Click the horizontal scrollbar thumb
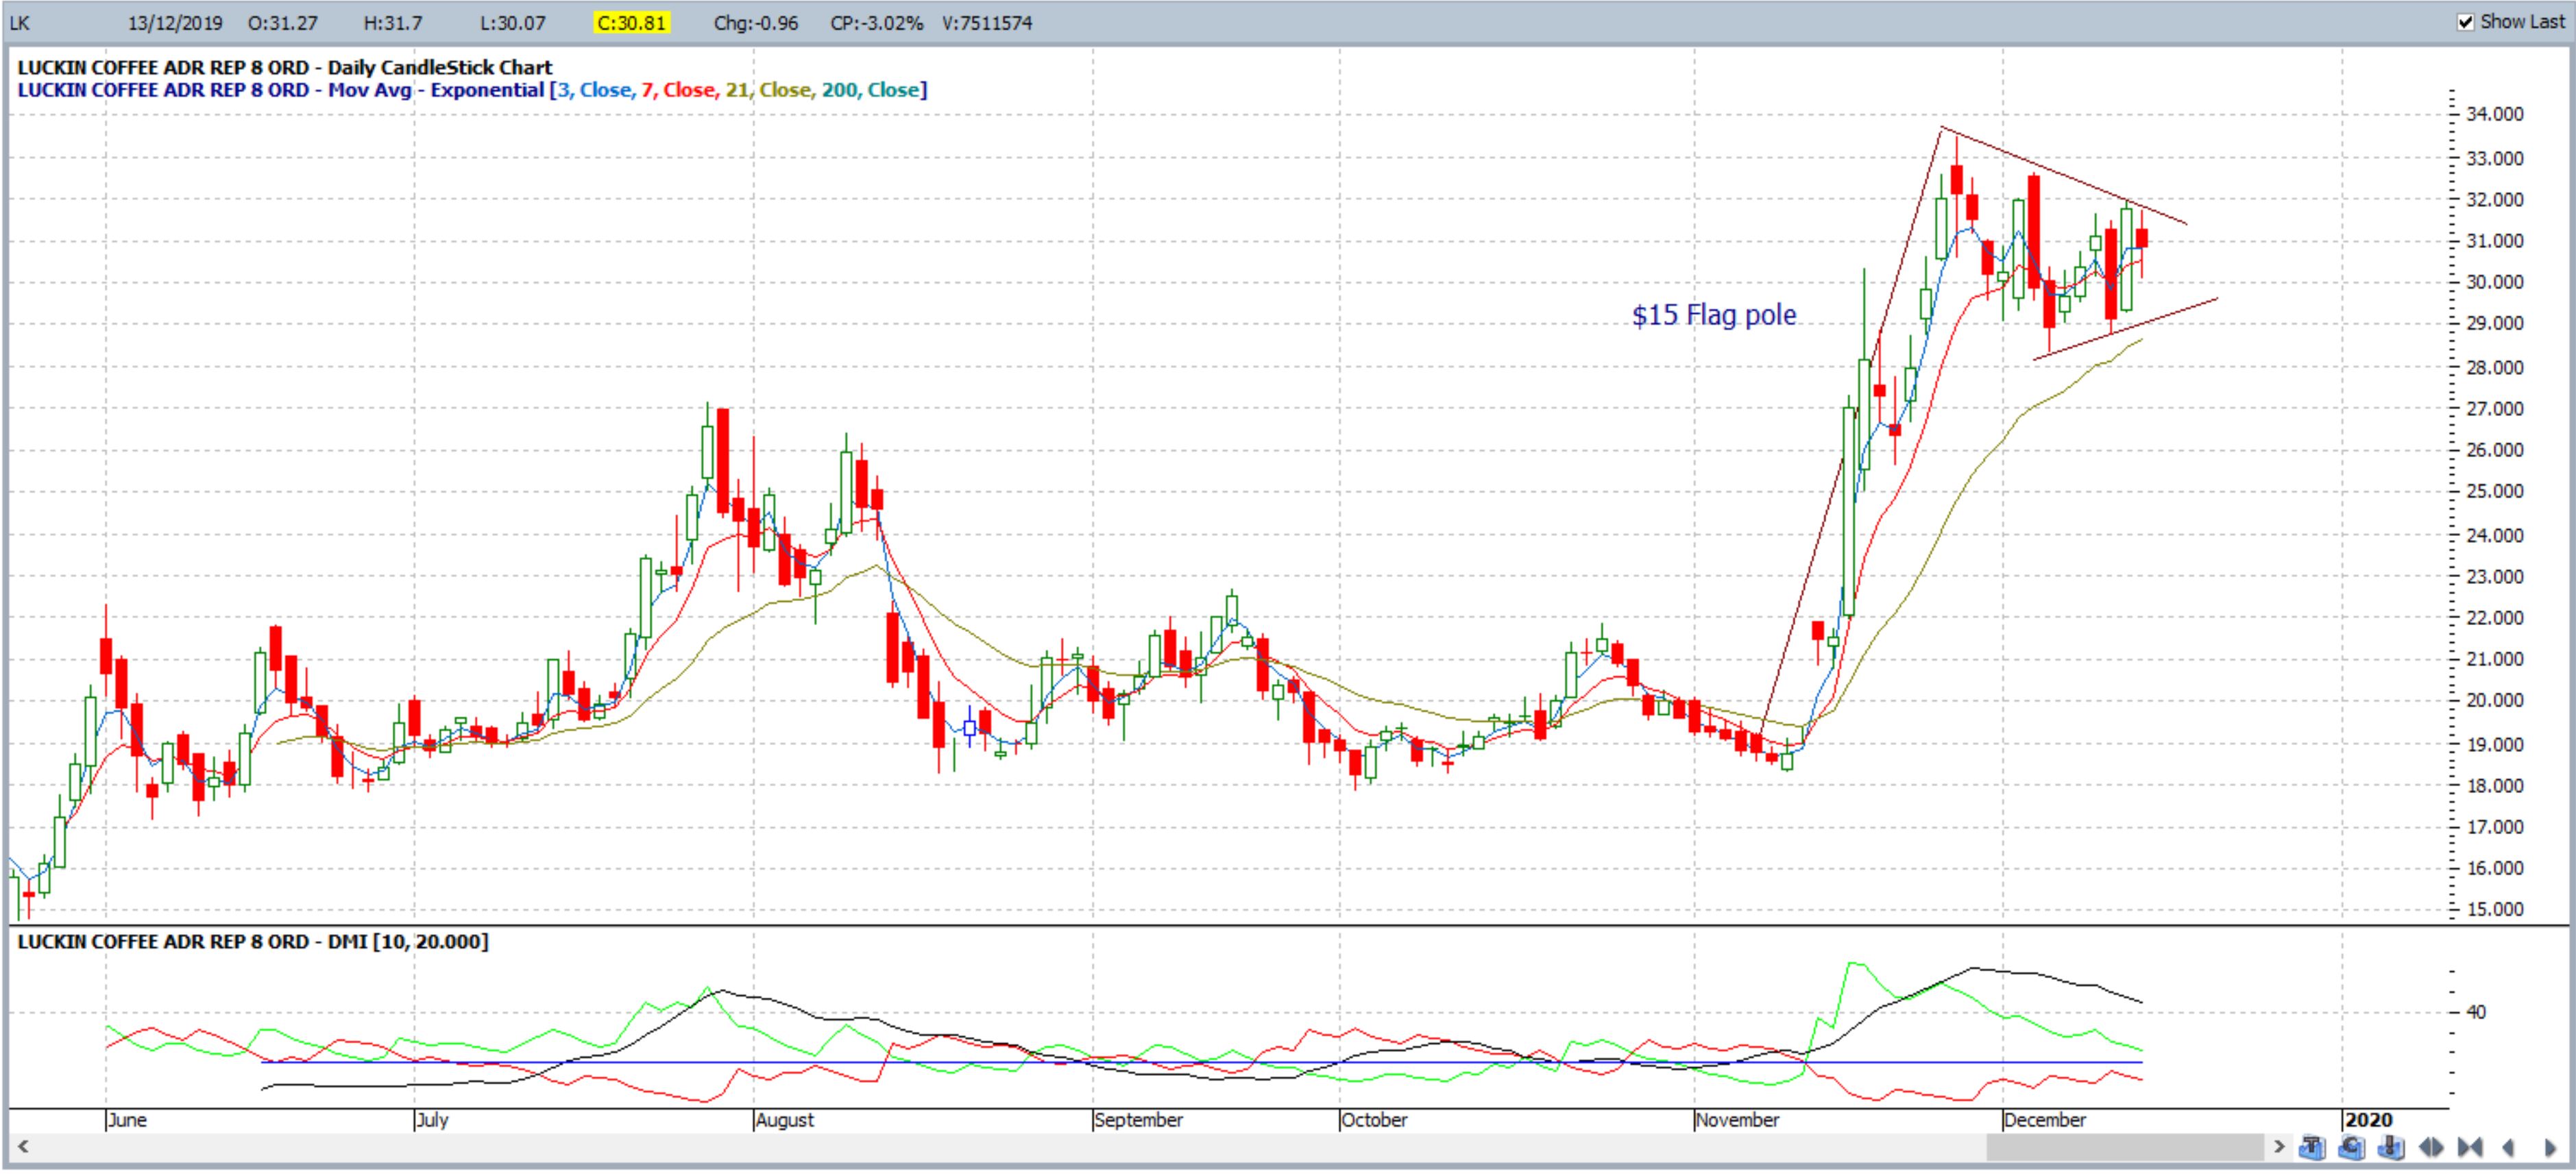The width and height of the screenshot is (2576, 1174). tap(2125, 1147)
